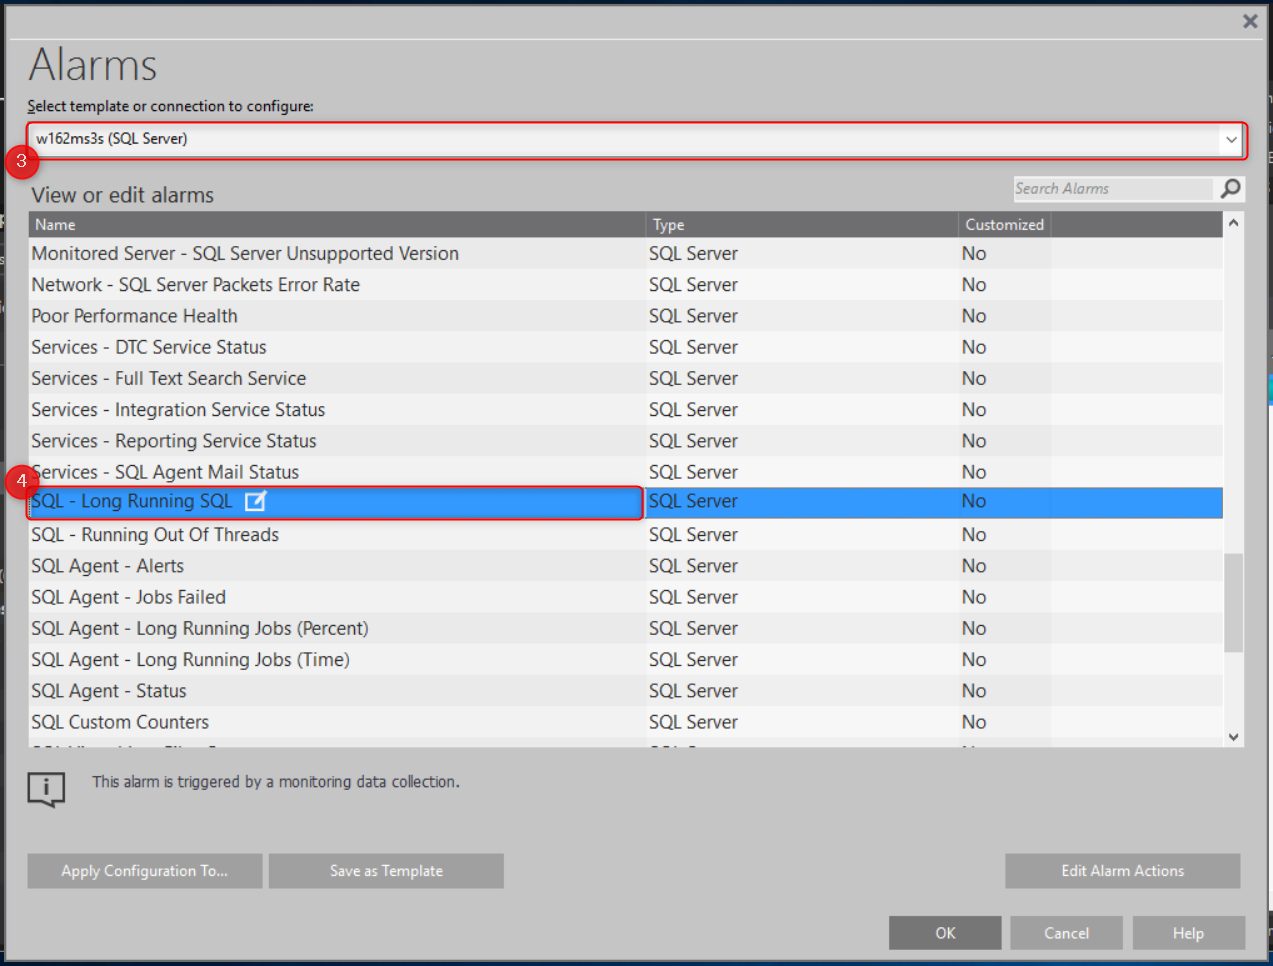Confirm changes with OK
This screenshot has height=966, width=1273.
pos(944,932)
